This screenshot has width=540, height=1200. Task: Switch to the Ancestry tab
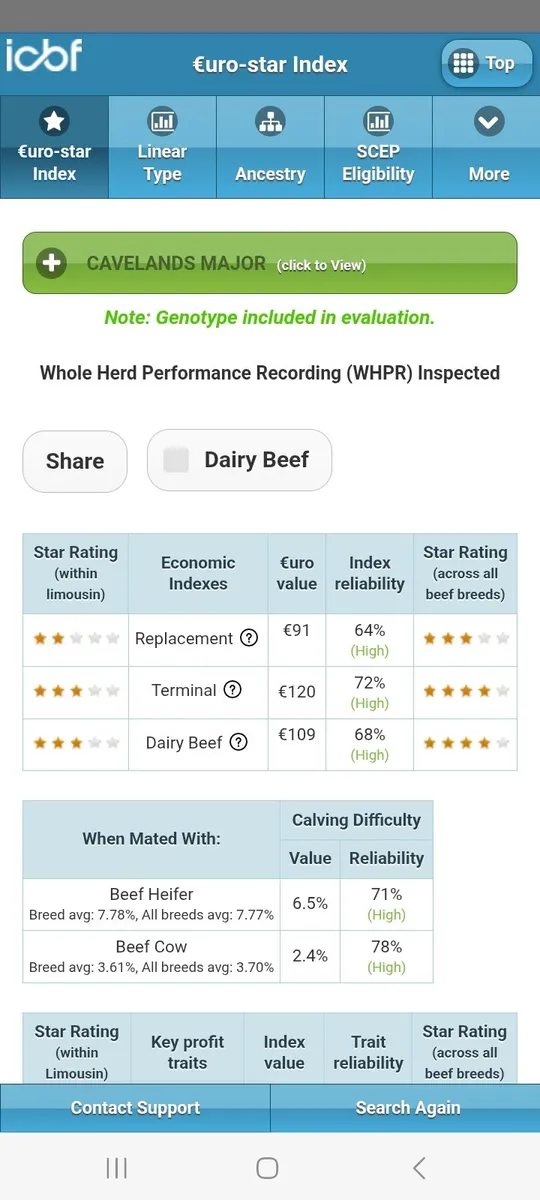pos(270,147)
